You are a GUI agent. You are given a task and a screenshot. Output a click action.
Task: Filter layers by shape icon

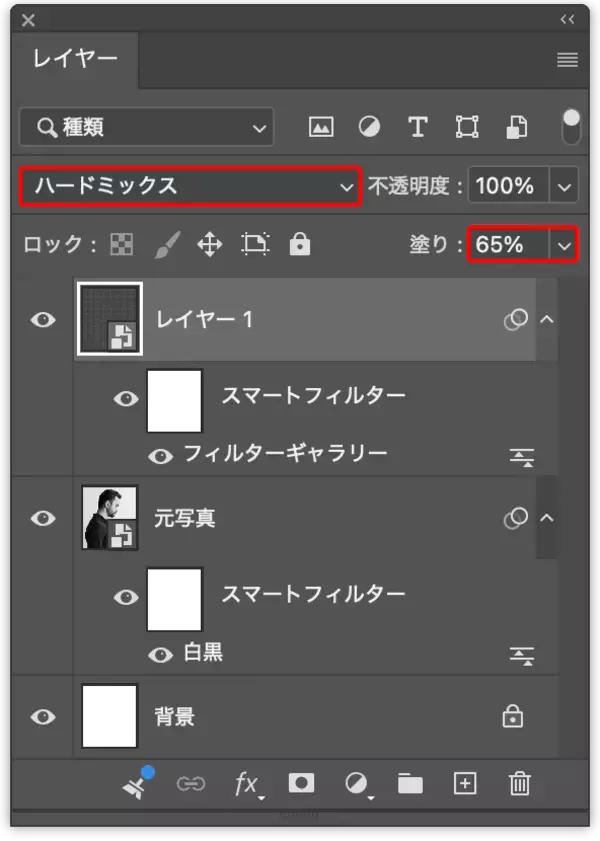[x=467, y=127]
